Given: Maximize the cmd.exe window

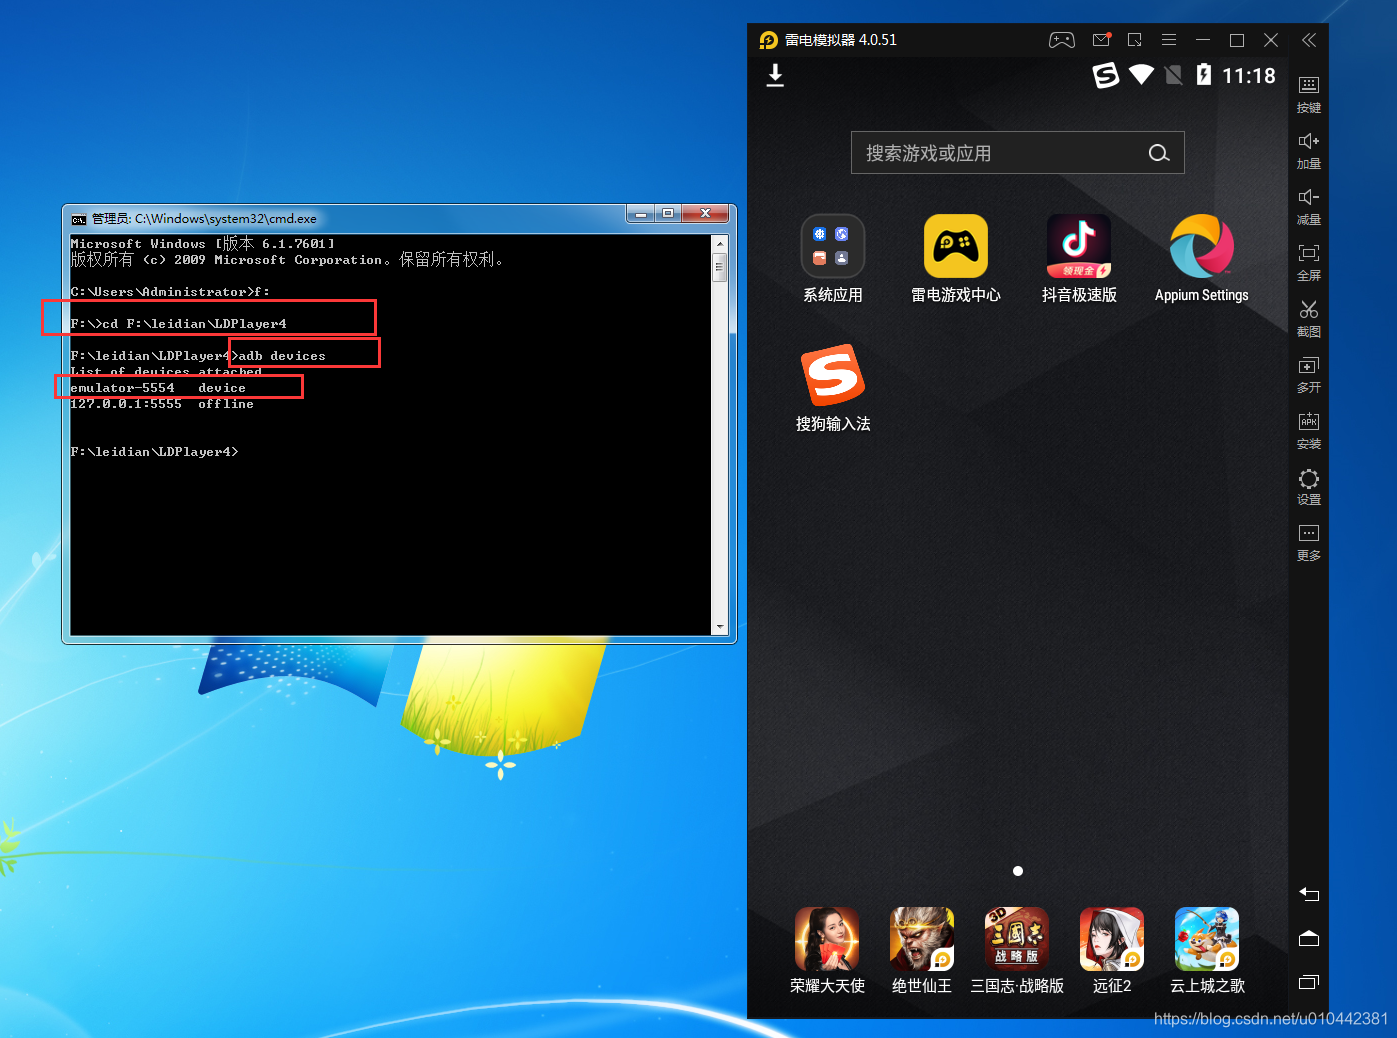Looking at the screenshot, I should [x=668, y=213].
